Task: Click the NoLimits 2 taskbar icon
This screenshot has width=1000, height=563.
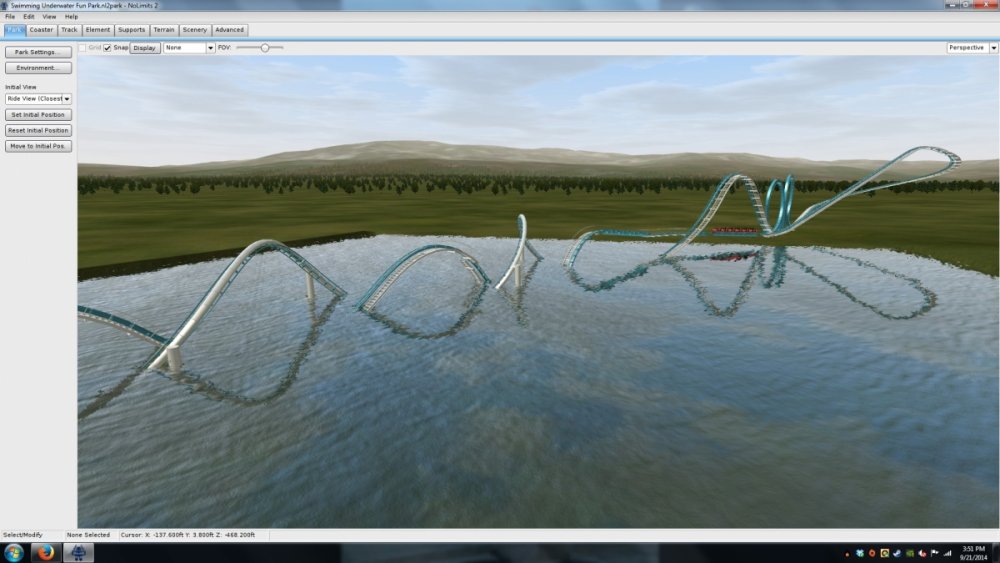Action: tap(78, 552)
